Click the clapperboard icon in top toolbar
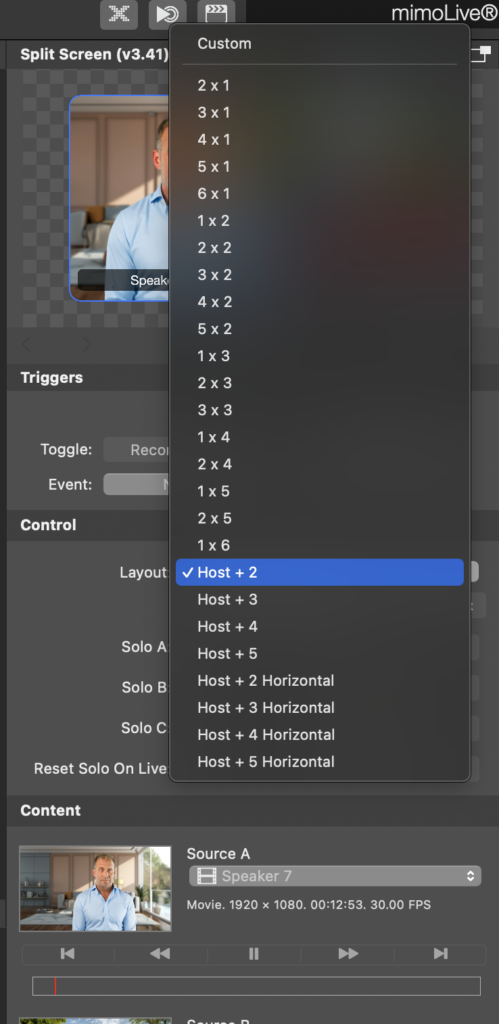Image resolution: width=499 pixels, height=1024 pixels. [216, 14]
